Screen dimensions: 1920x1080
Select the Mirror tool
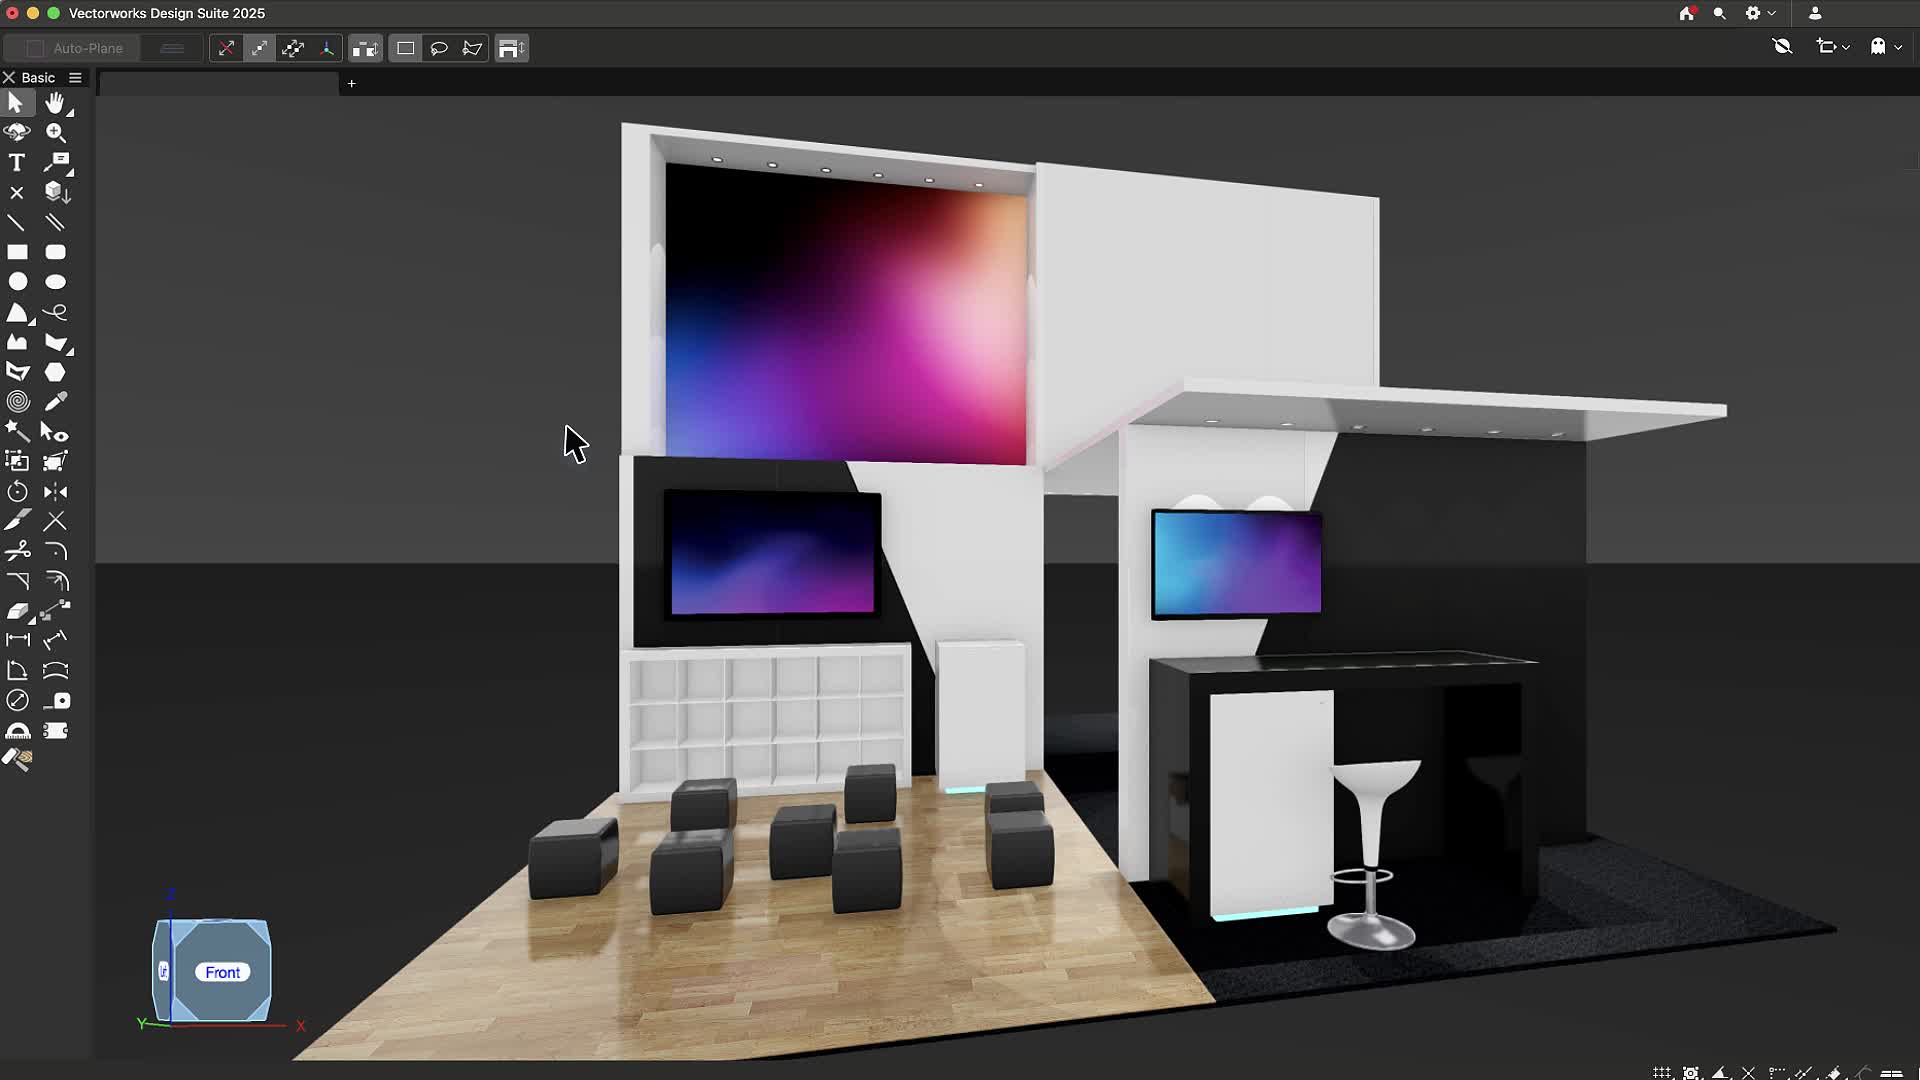click(56, 492)
